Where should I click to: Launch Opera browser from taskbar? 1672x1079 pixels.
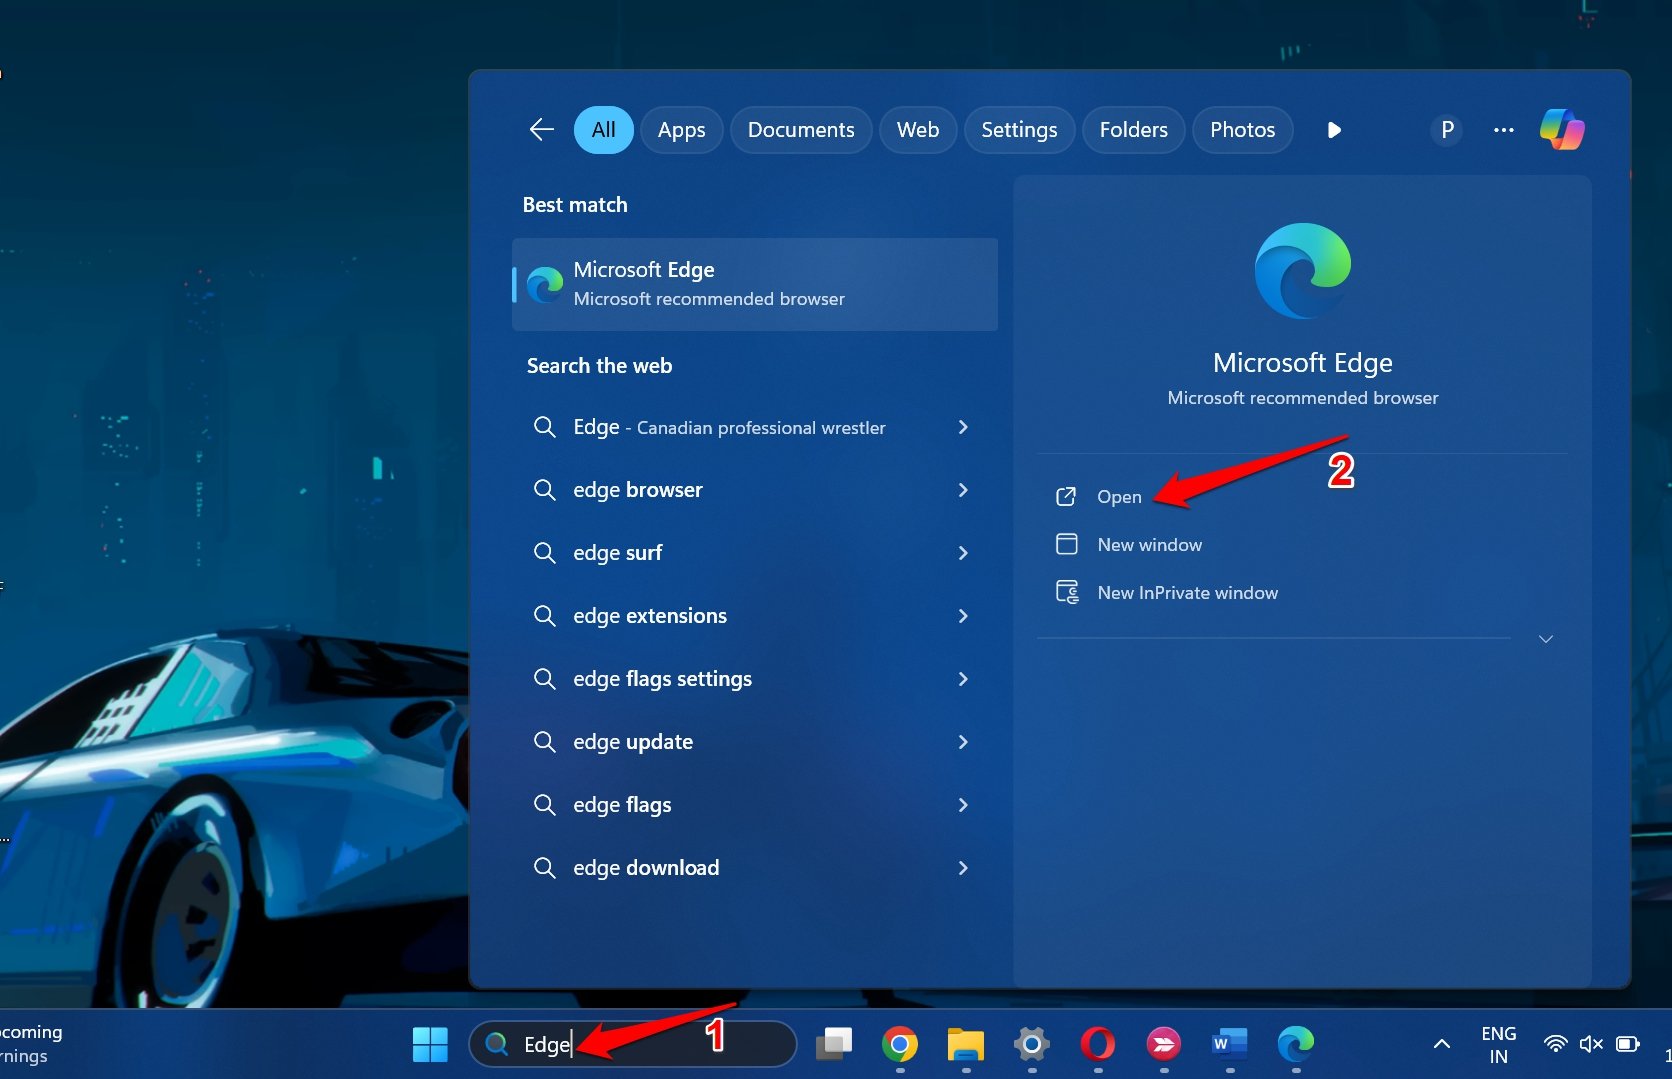point(1098,1045)
